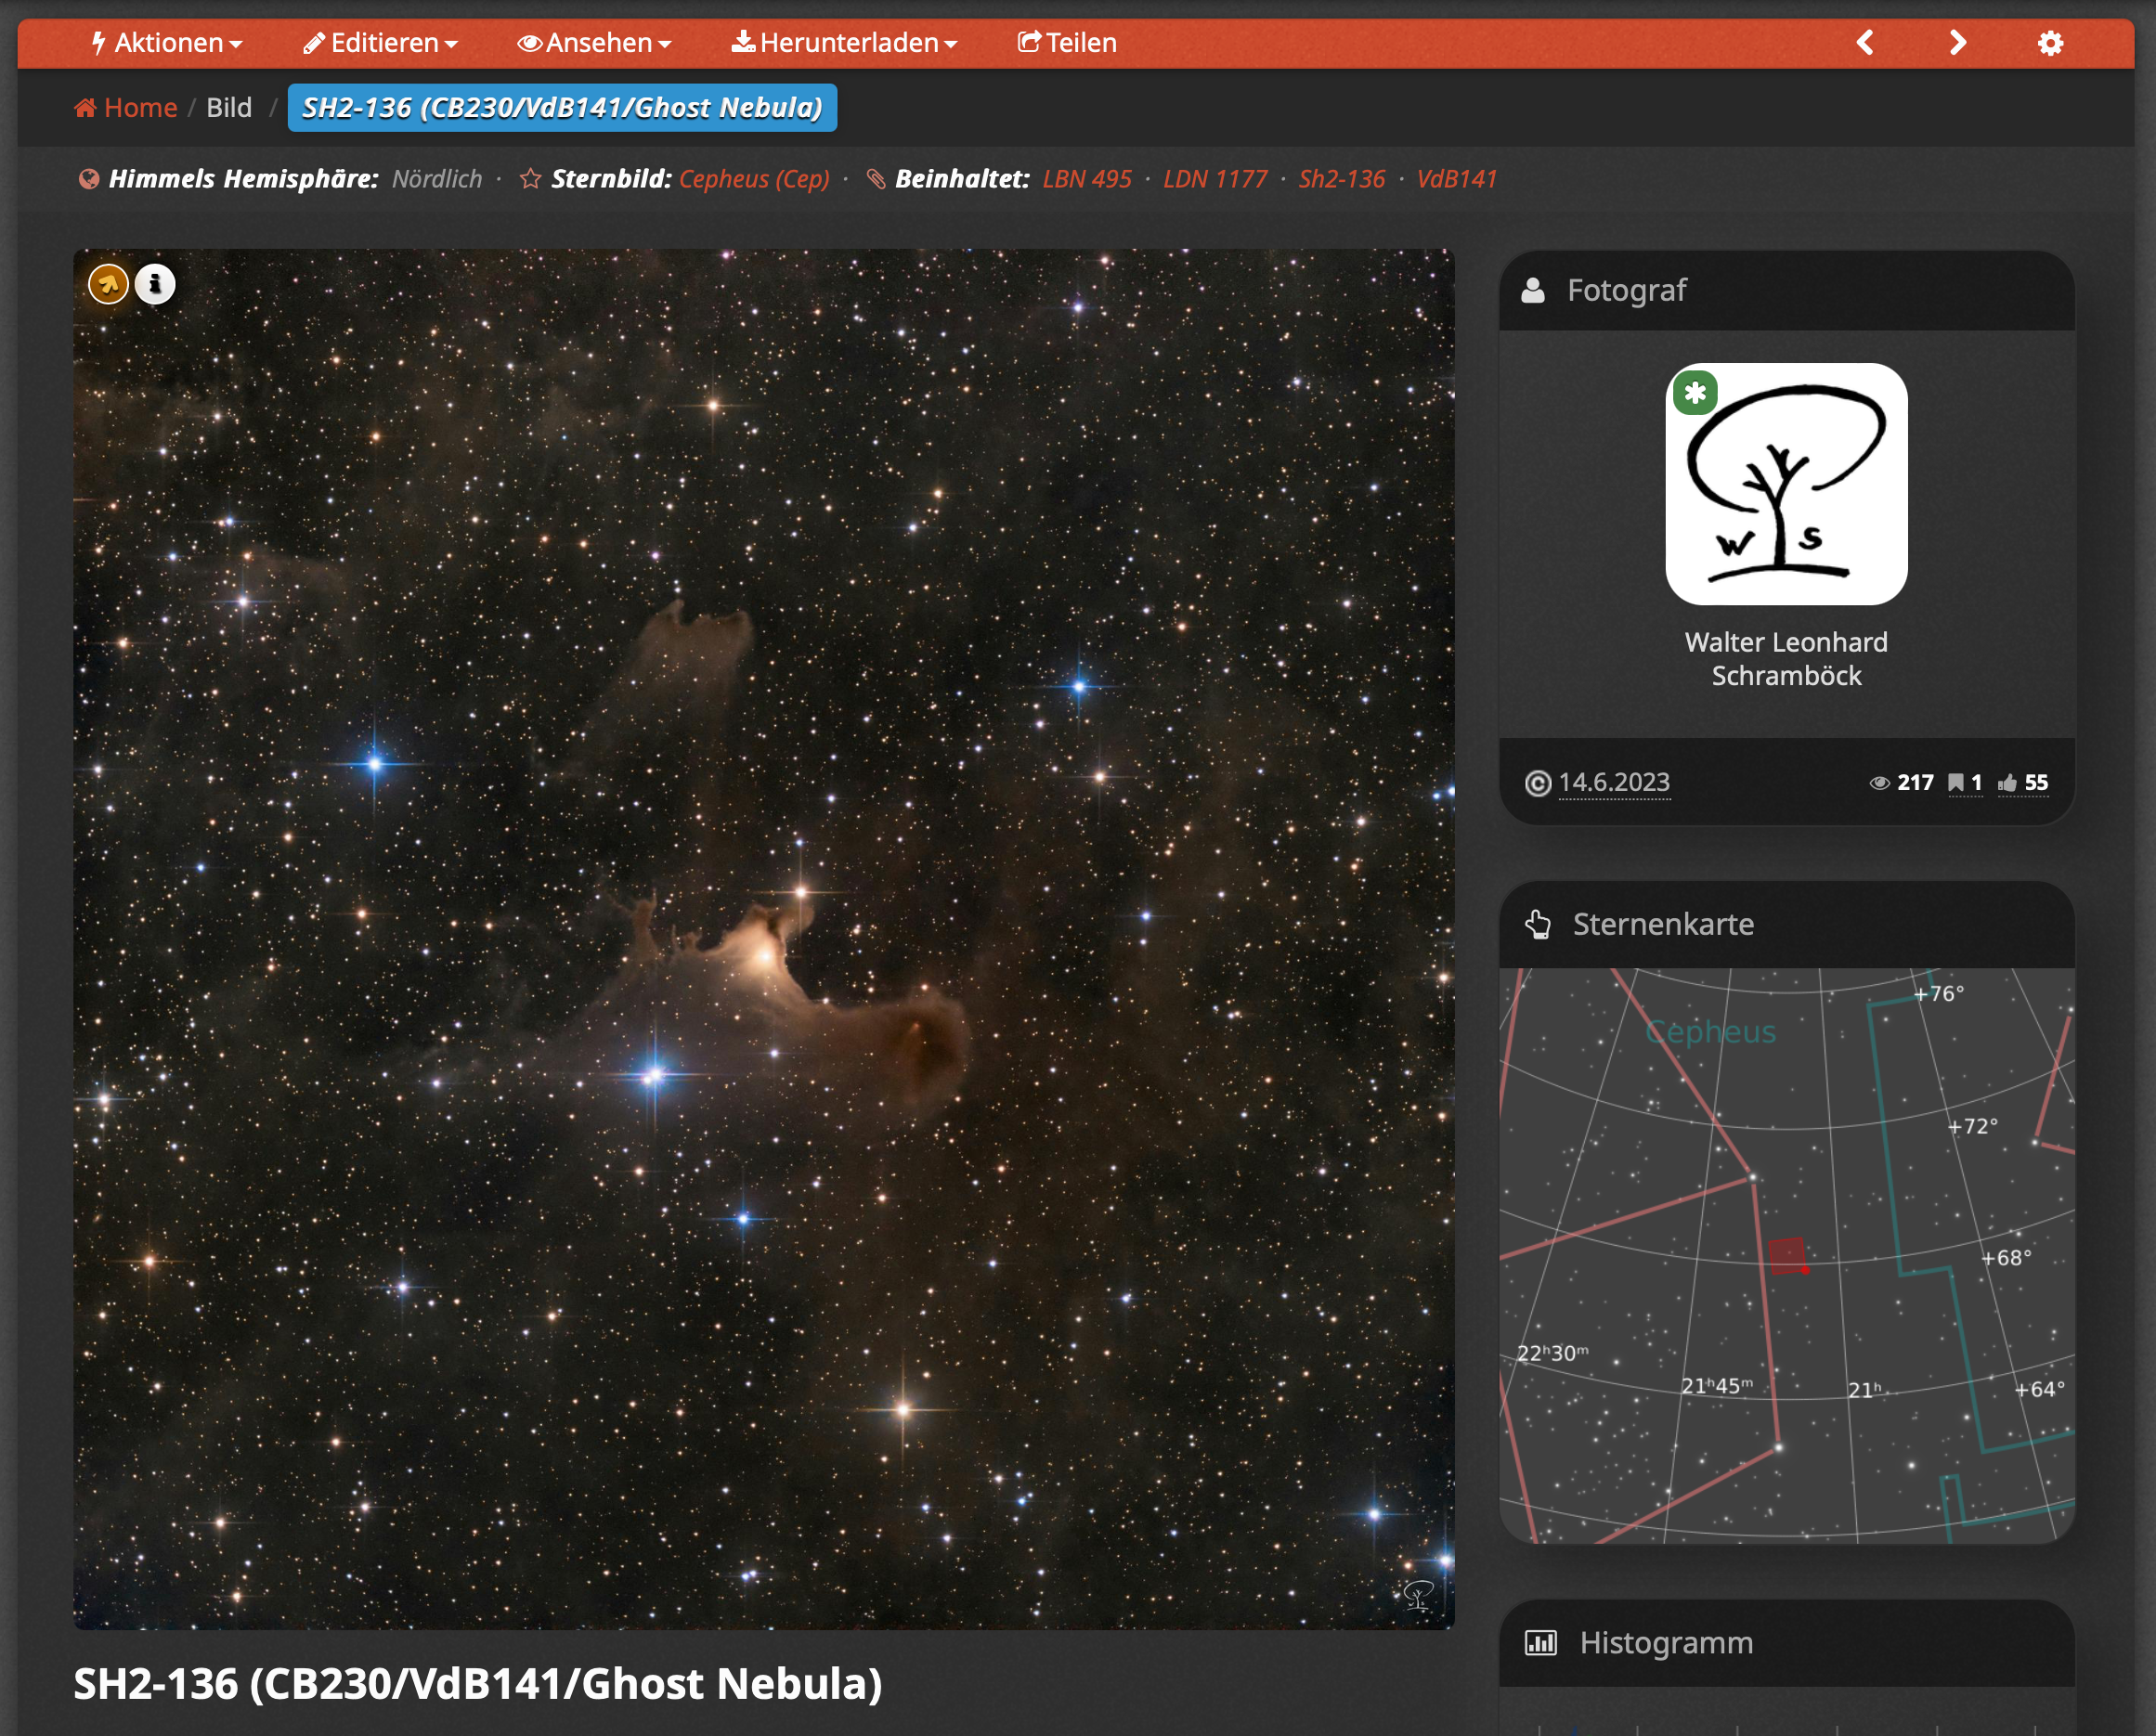The image size is (2156, 1736).
Task: Click the gold top-pick badge icon
Action: tap(108, 285)
